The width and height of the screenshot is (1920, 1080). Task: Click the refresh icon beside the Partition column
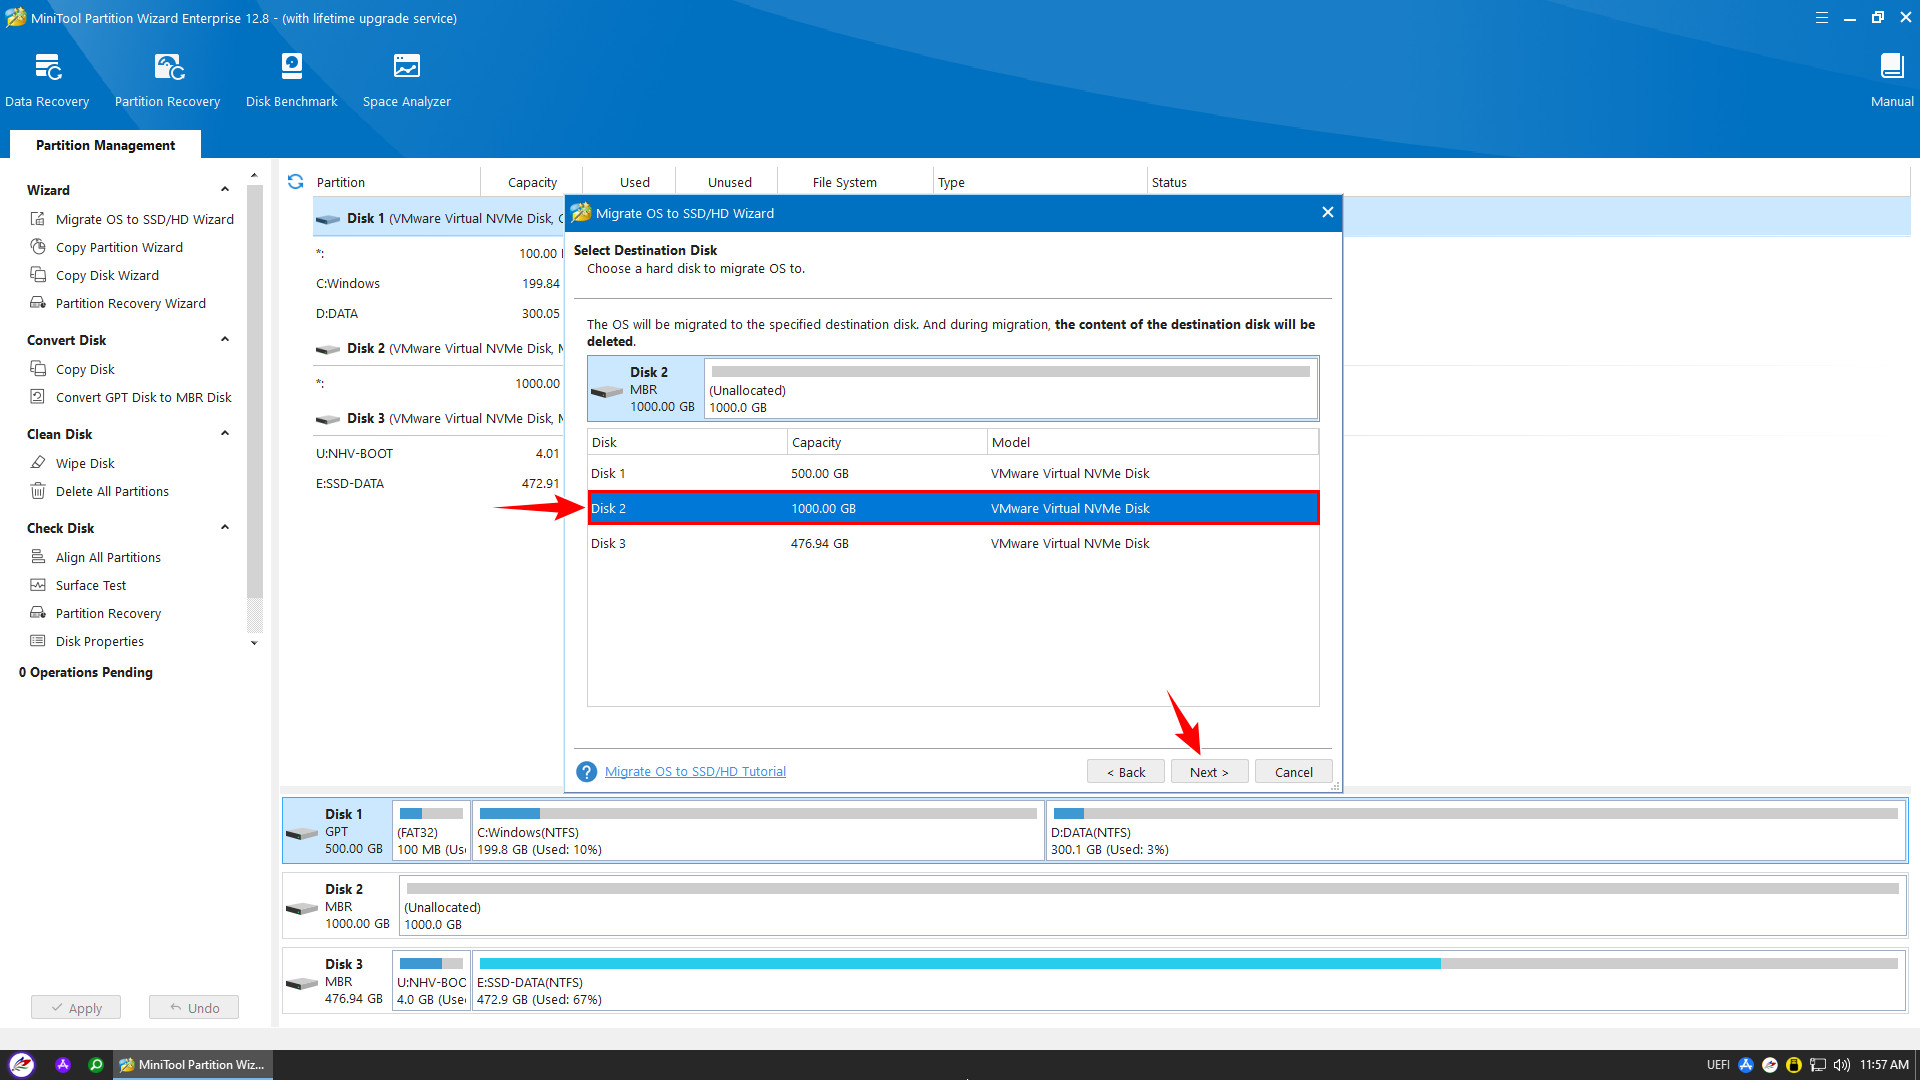tap(295, 182)
